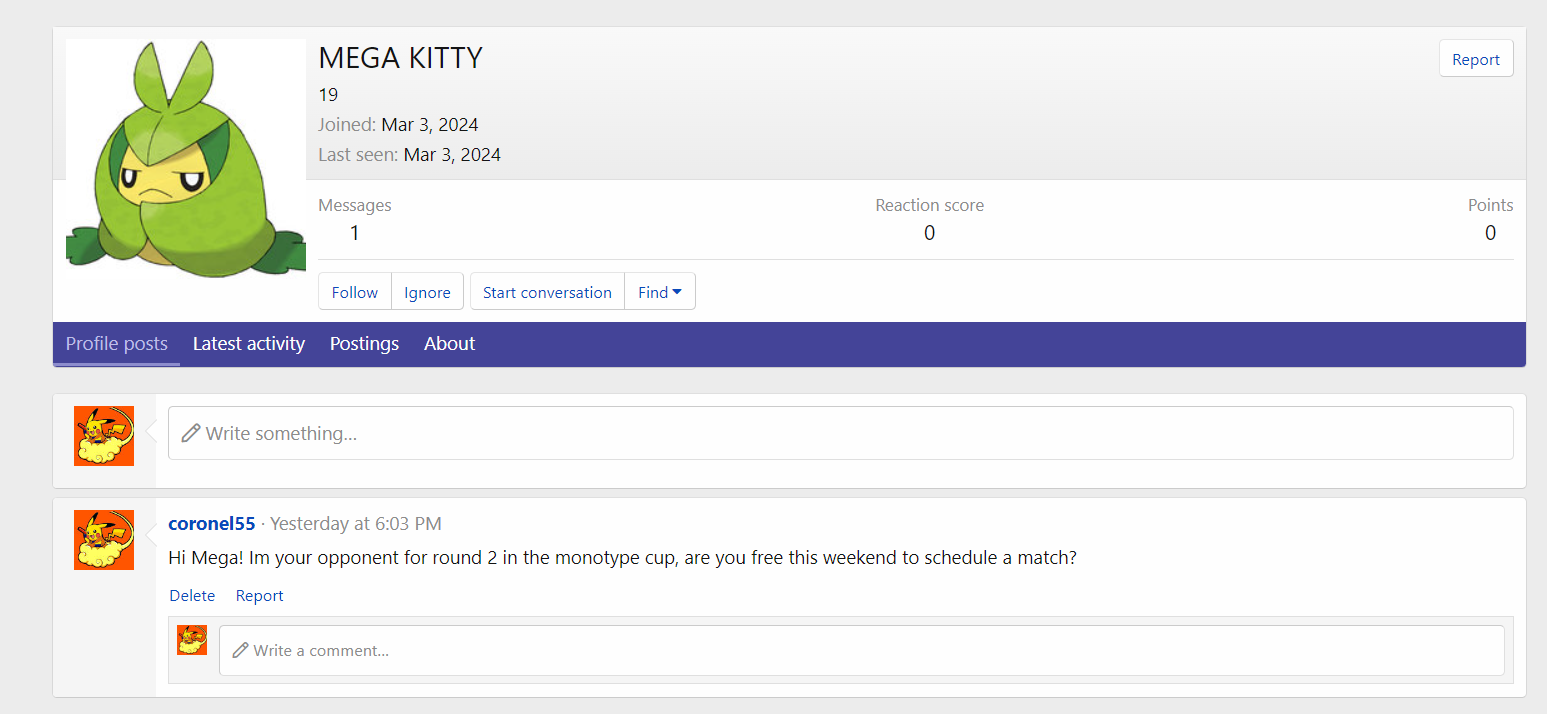Select the Profile posts tab
Image resolution: width=1547 pixels, height=714 pixels.
click(x=117, y=344)
